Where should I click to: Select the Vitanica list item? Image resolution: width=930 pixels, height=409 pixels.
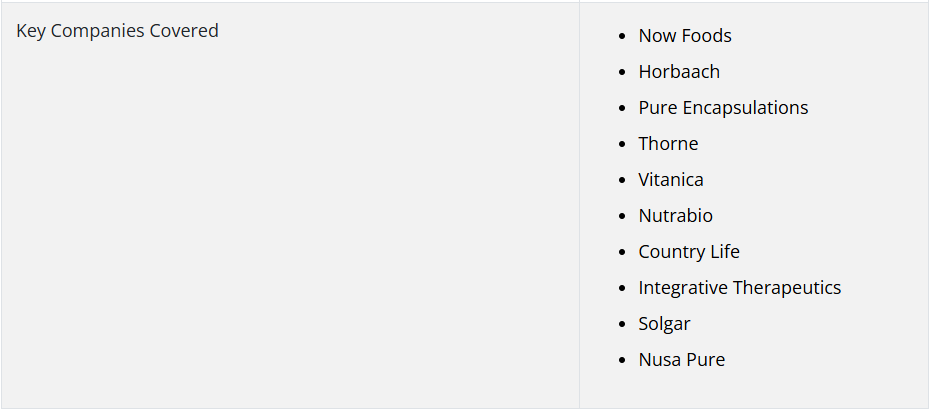pyautogui.click(x=671, y=180)
